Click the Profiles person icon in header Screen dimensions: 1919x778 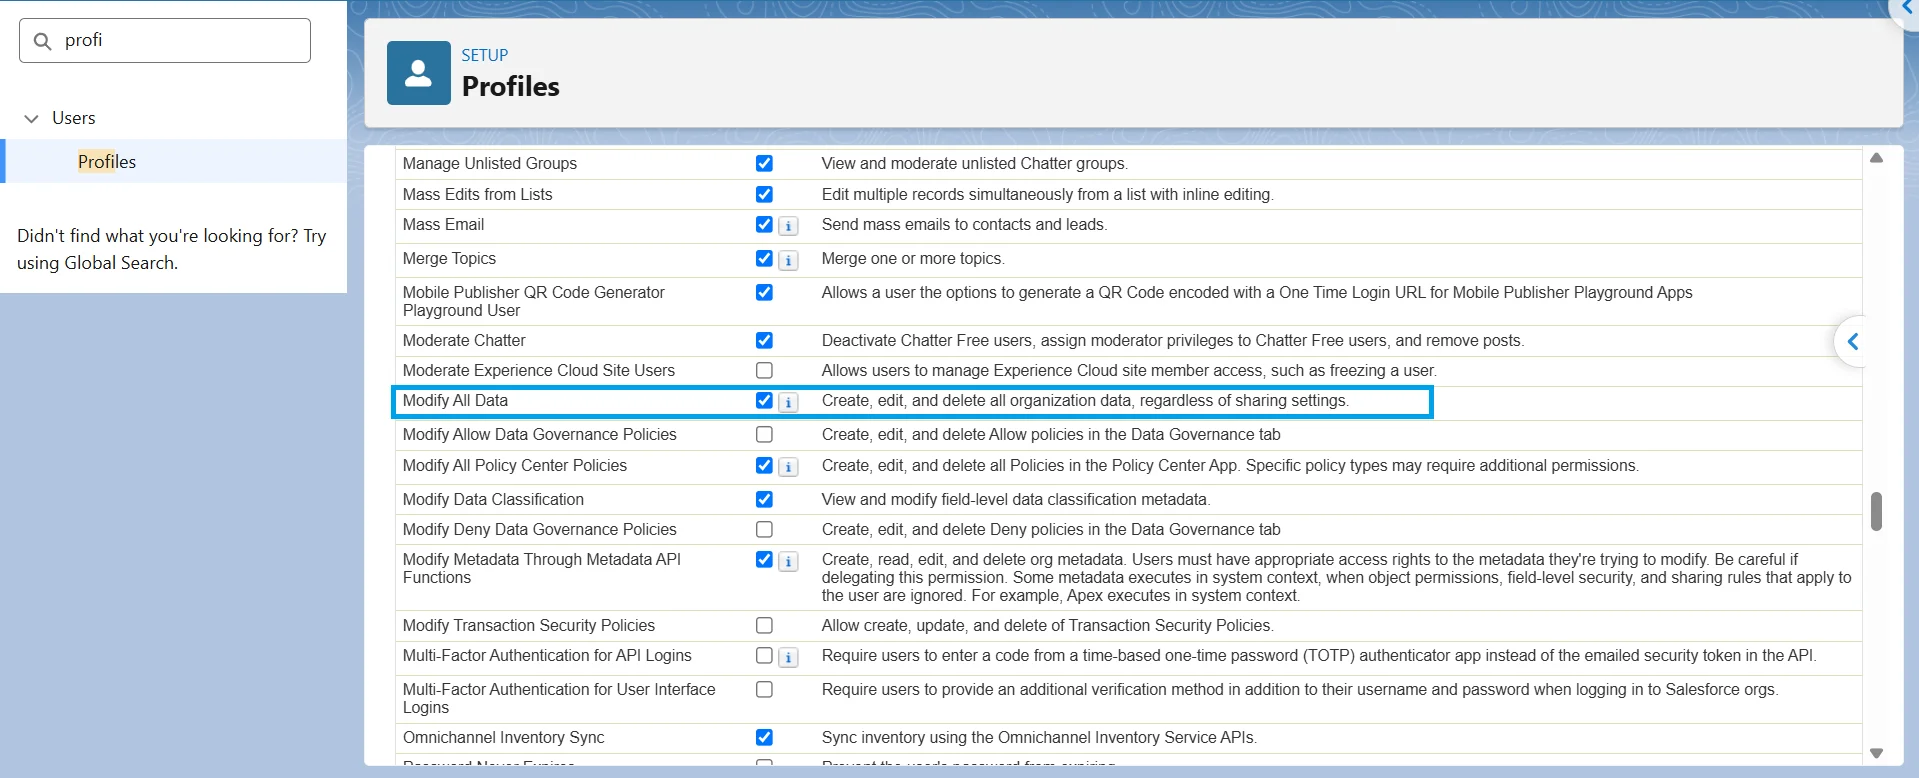pos(419,73)
